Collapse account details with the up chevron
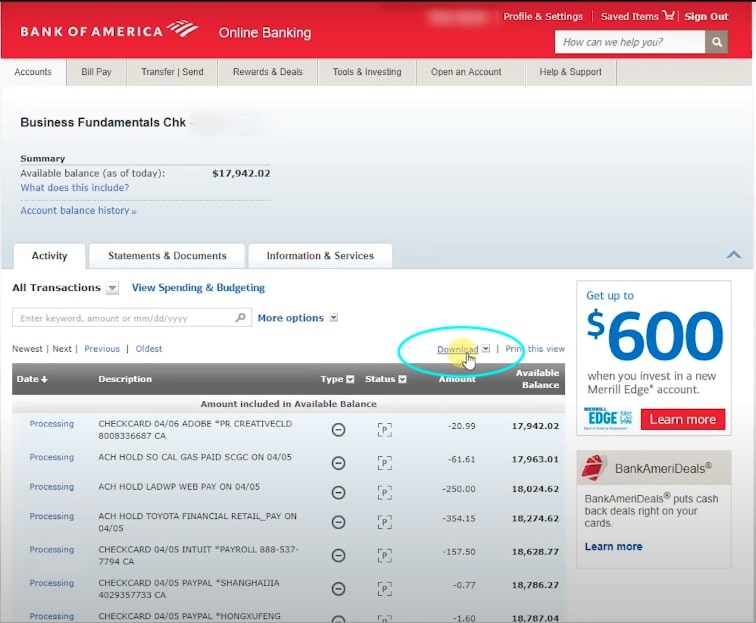Viewport: 756px width, 623px height. (x=734, y=255)
